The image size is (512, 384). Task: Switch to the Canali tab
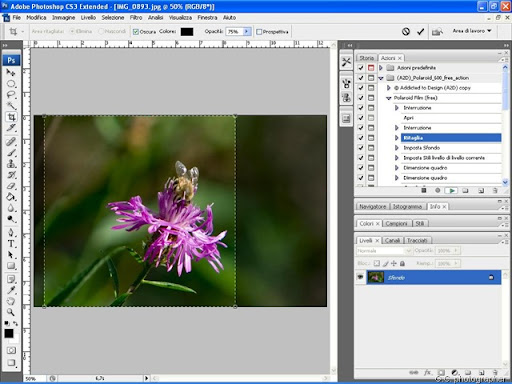[x=392, y=240]
